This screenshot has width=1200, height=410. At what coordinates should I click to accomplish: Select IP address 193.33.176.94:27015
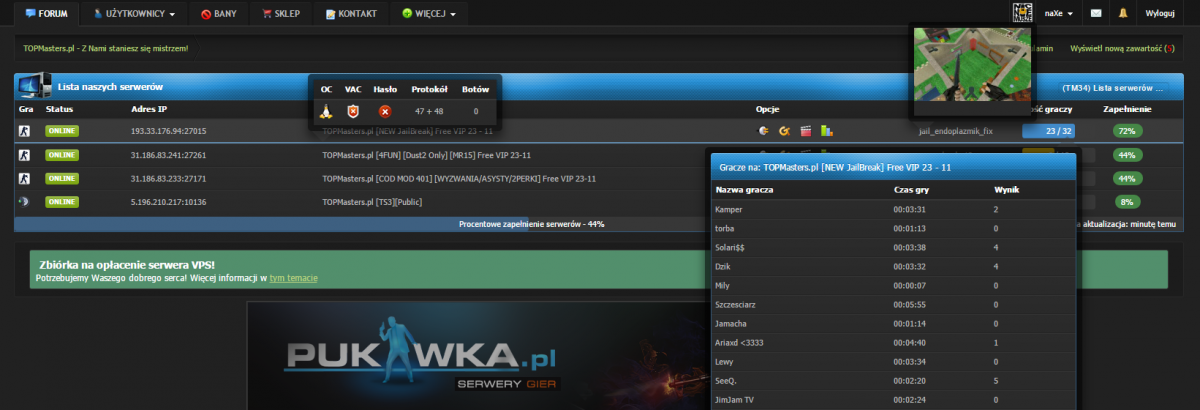pos(169,130)
